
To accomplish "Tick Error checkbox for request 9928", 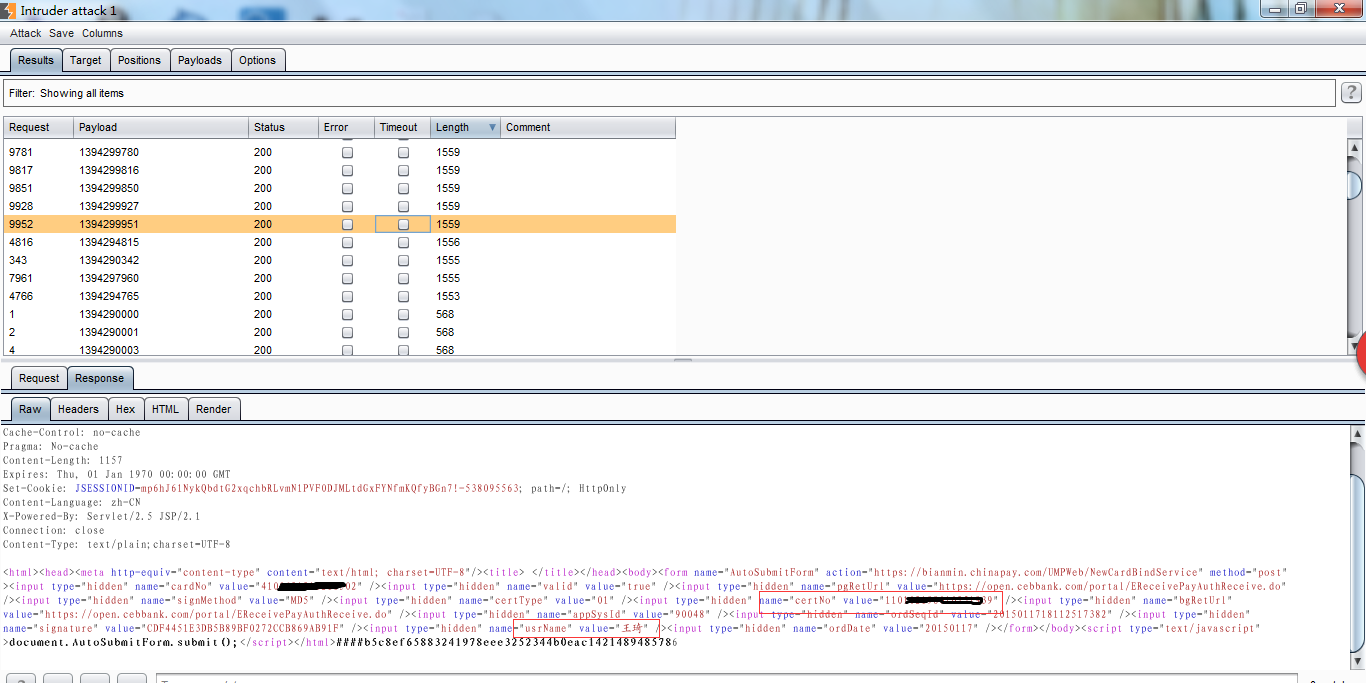I will point(347,207).
